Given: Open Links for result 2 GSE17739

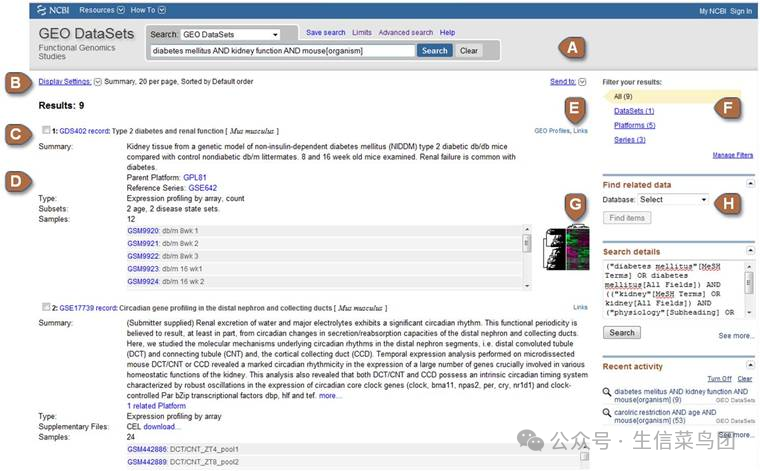Looking at the screenshot, I should pyautogui.click(x=580, y=307).
